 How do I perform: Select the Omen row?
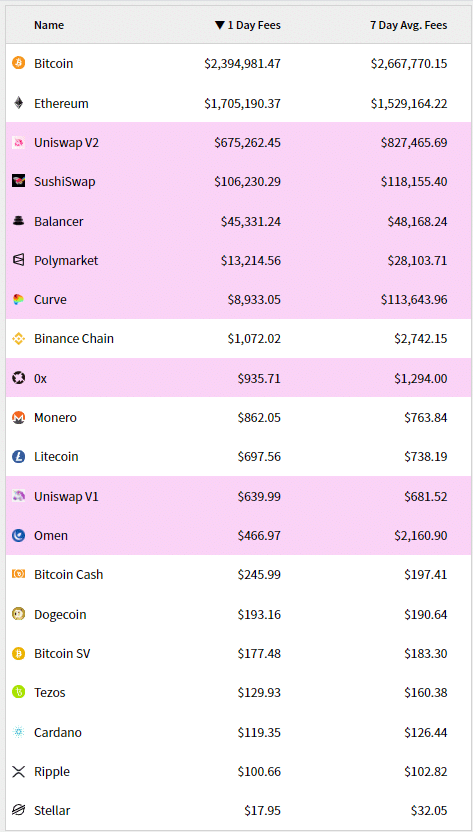click(x=239, y=535)
